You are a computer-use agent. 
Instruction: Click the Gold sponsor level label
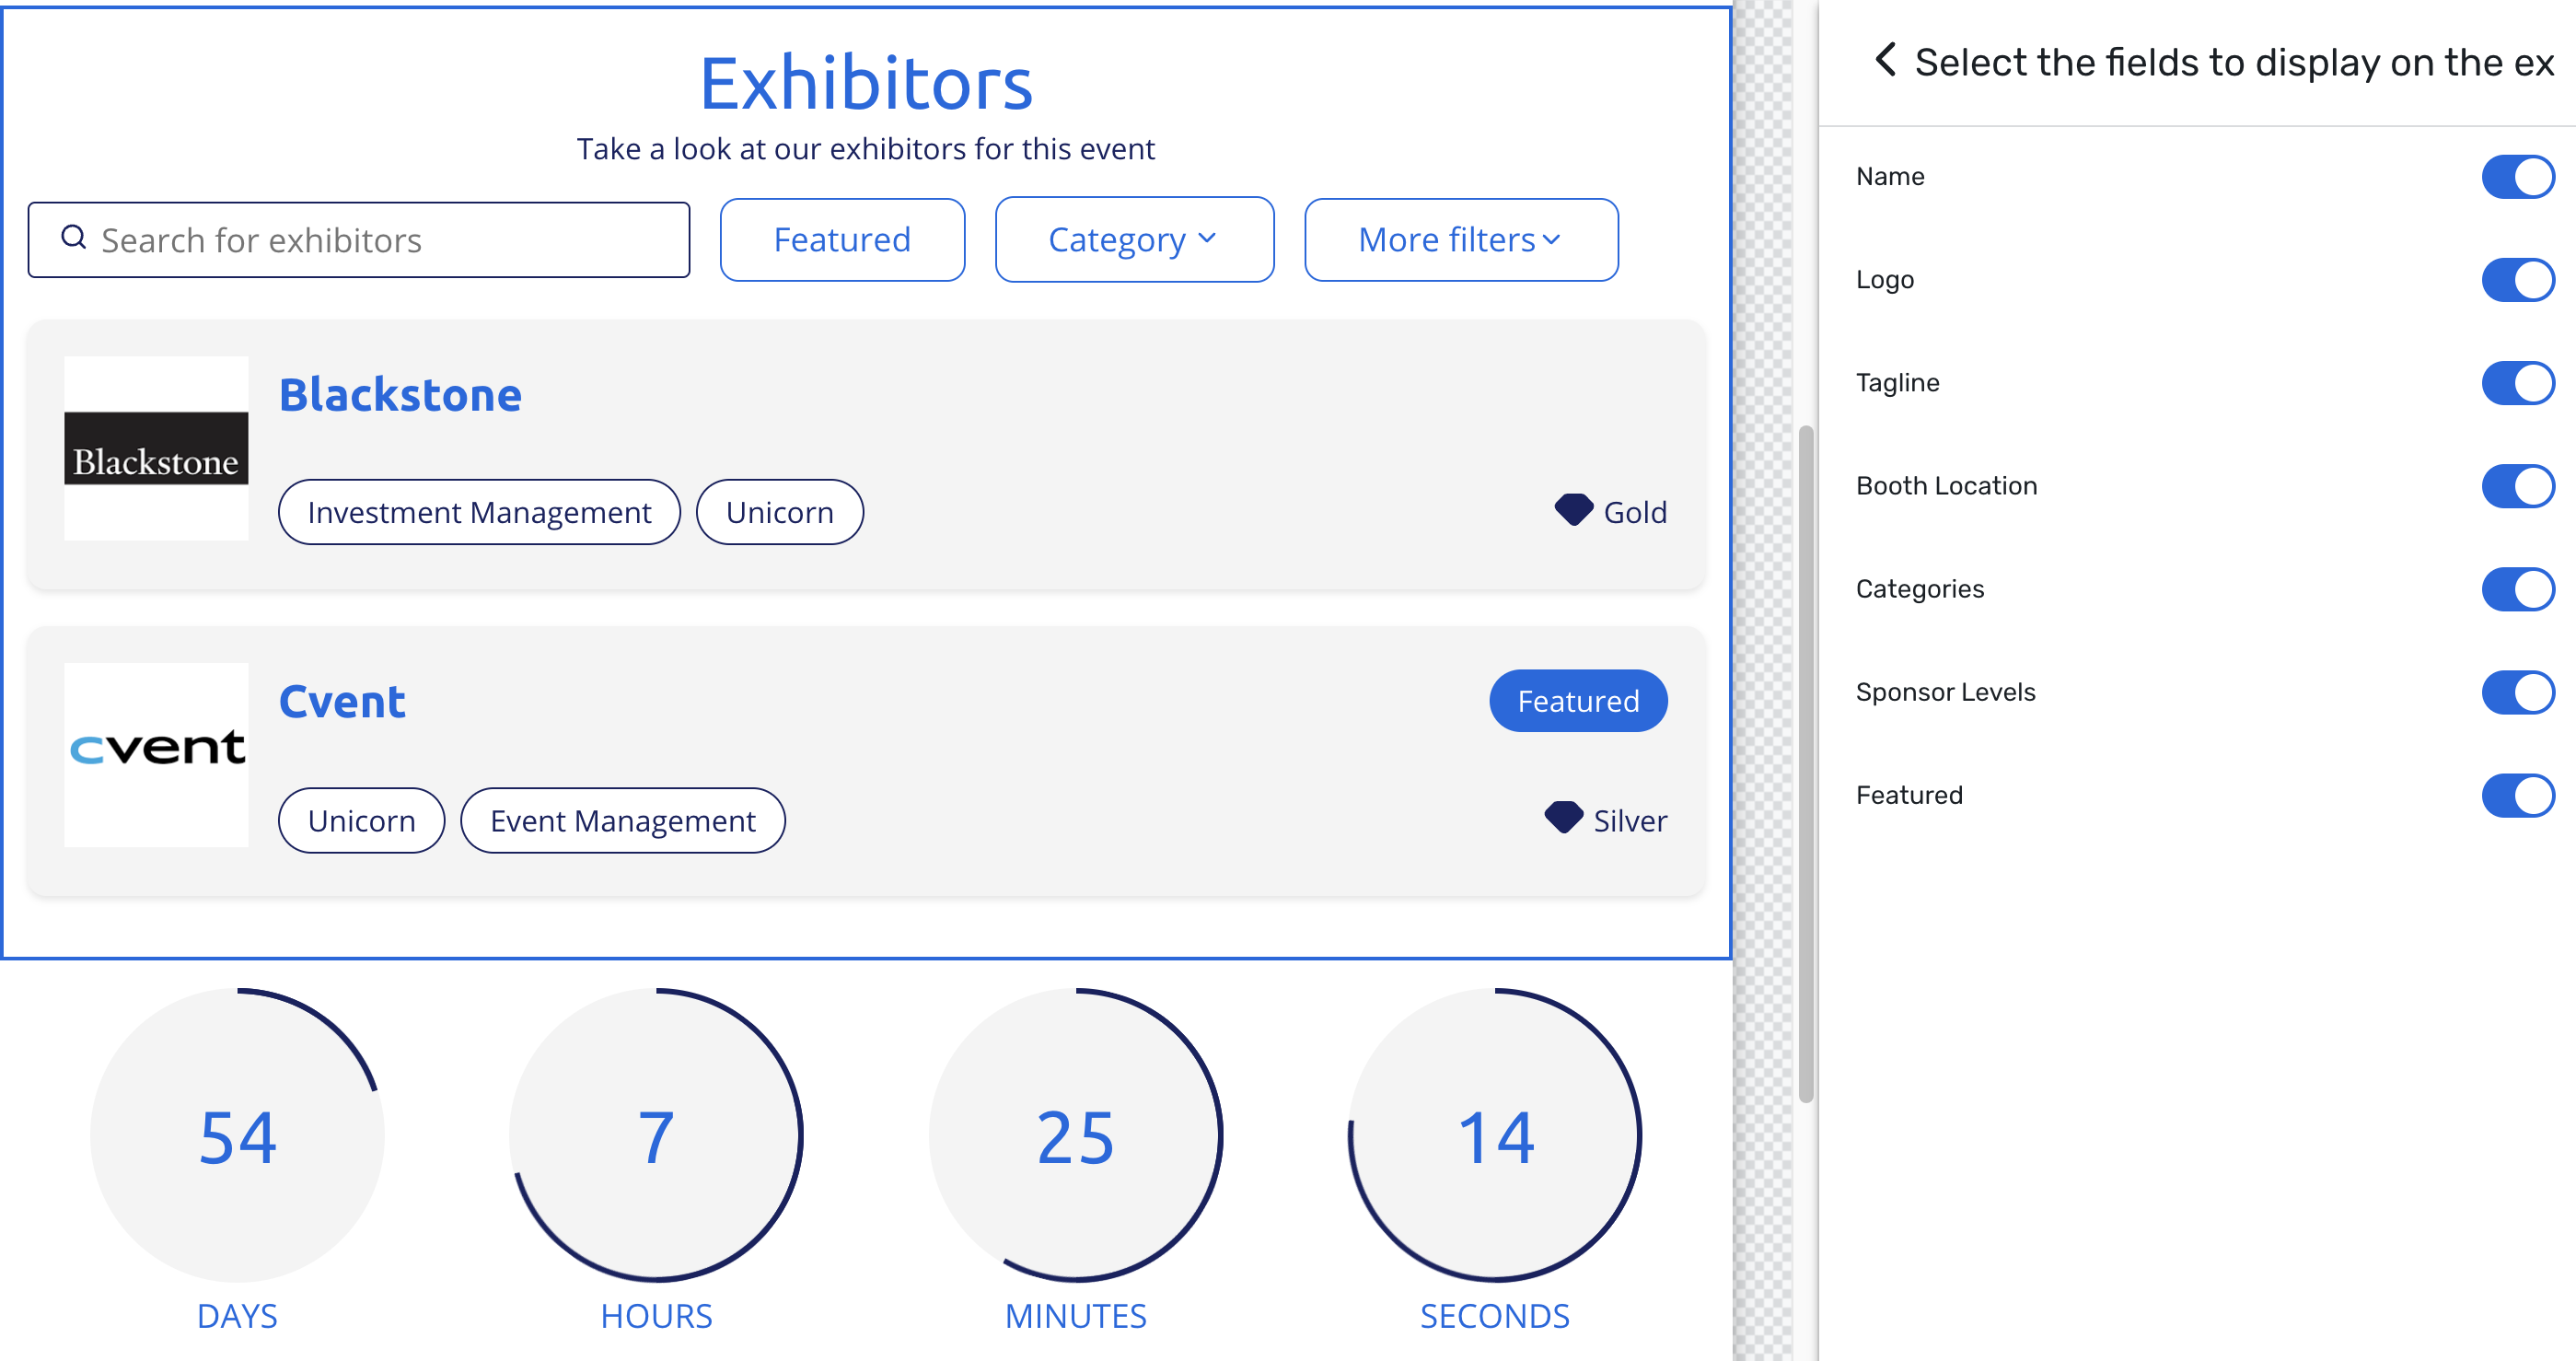[x=1635, y=512]
